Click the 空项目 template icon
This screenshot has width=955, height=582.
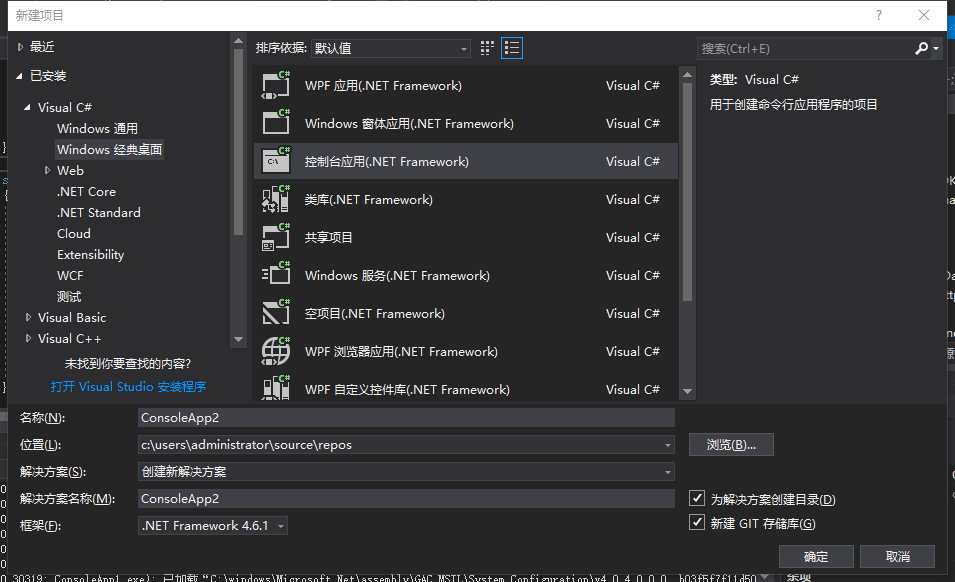point(276,313)
